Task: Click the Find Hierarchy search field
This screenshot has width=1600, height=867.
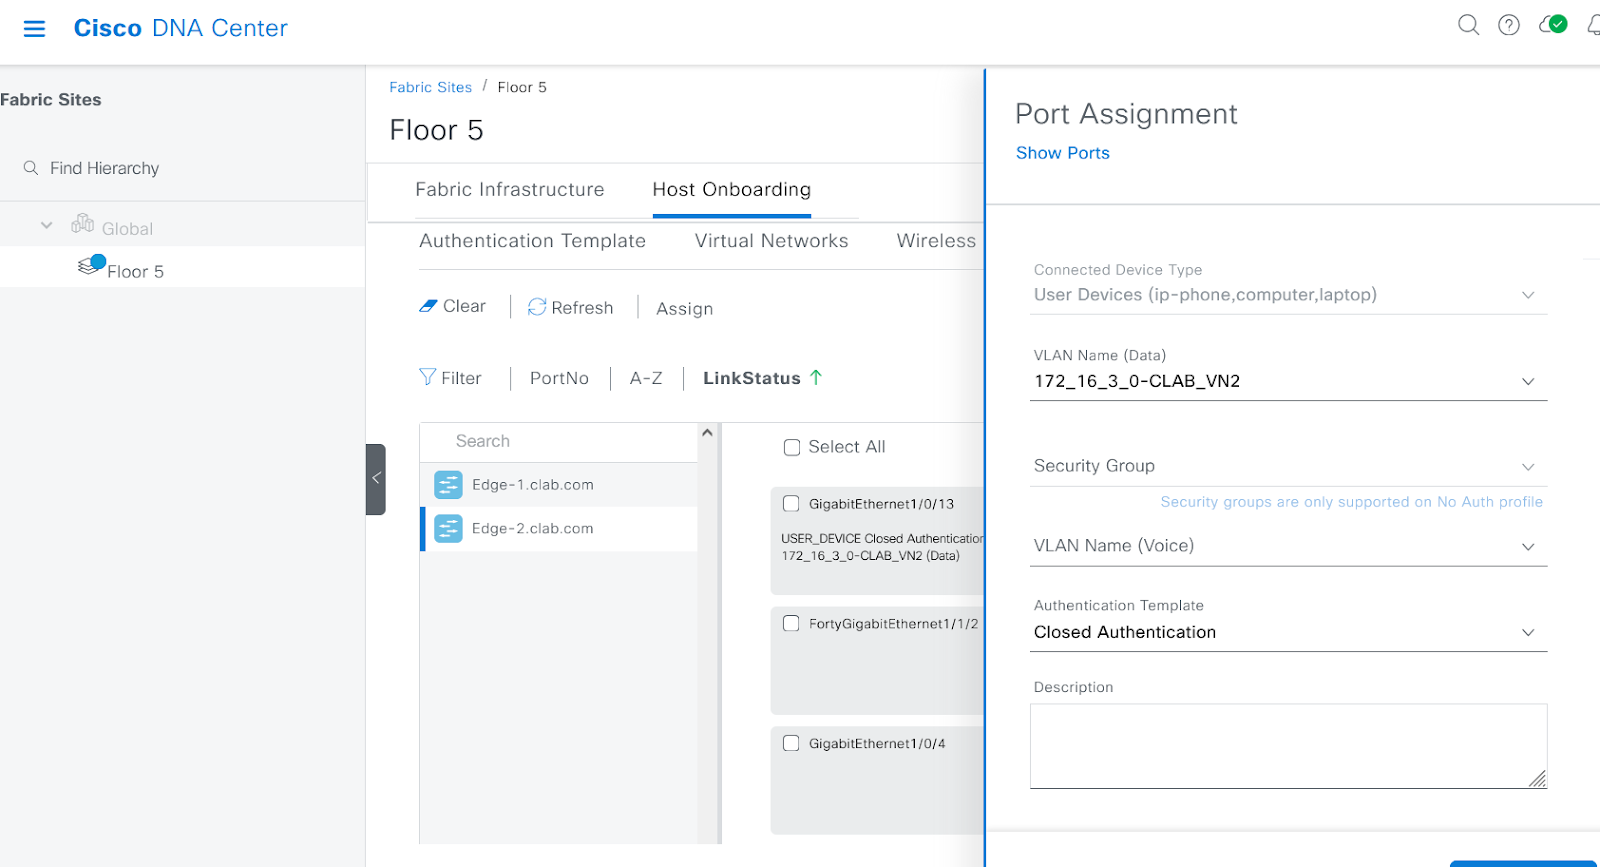Action: pos(182,168)
